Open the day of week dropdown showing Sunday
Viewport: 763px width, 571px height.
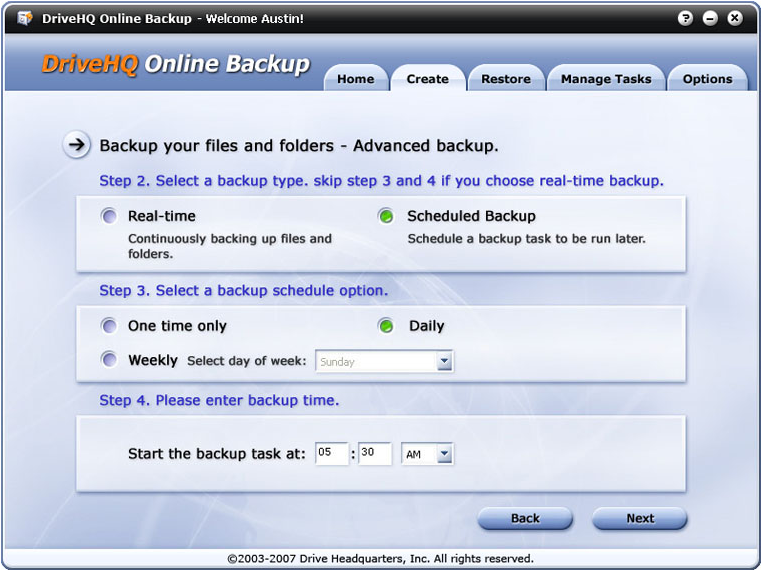click(384, 361)
